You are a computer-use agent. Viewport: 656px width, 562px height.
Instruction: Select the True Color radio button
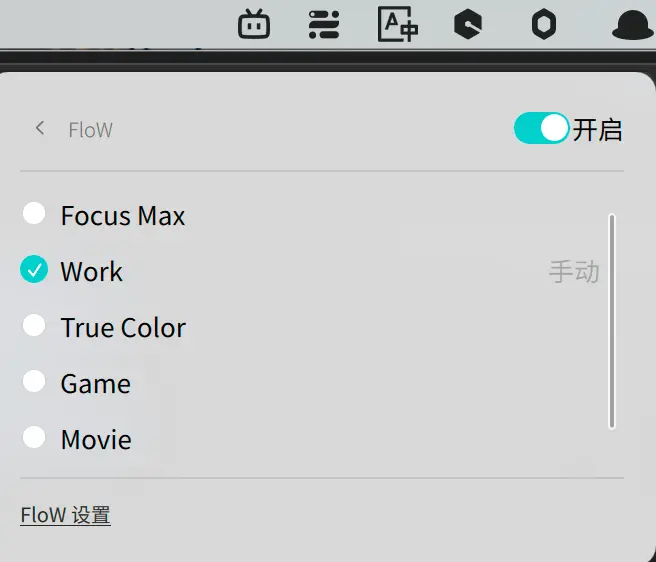34,325
